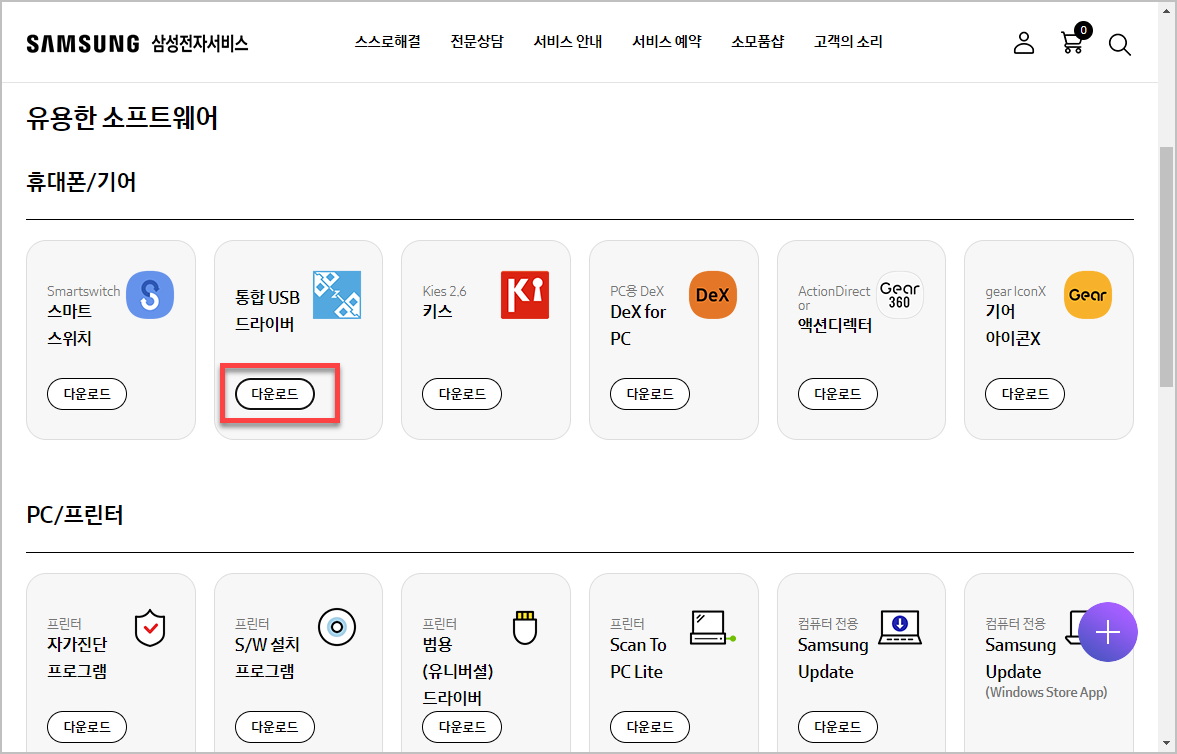Open the purple plus floating button

point(1107,632)
